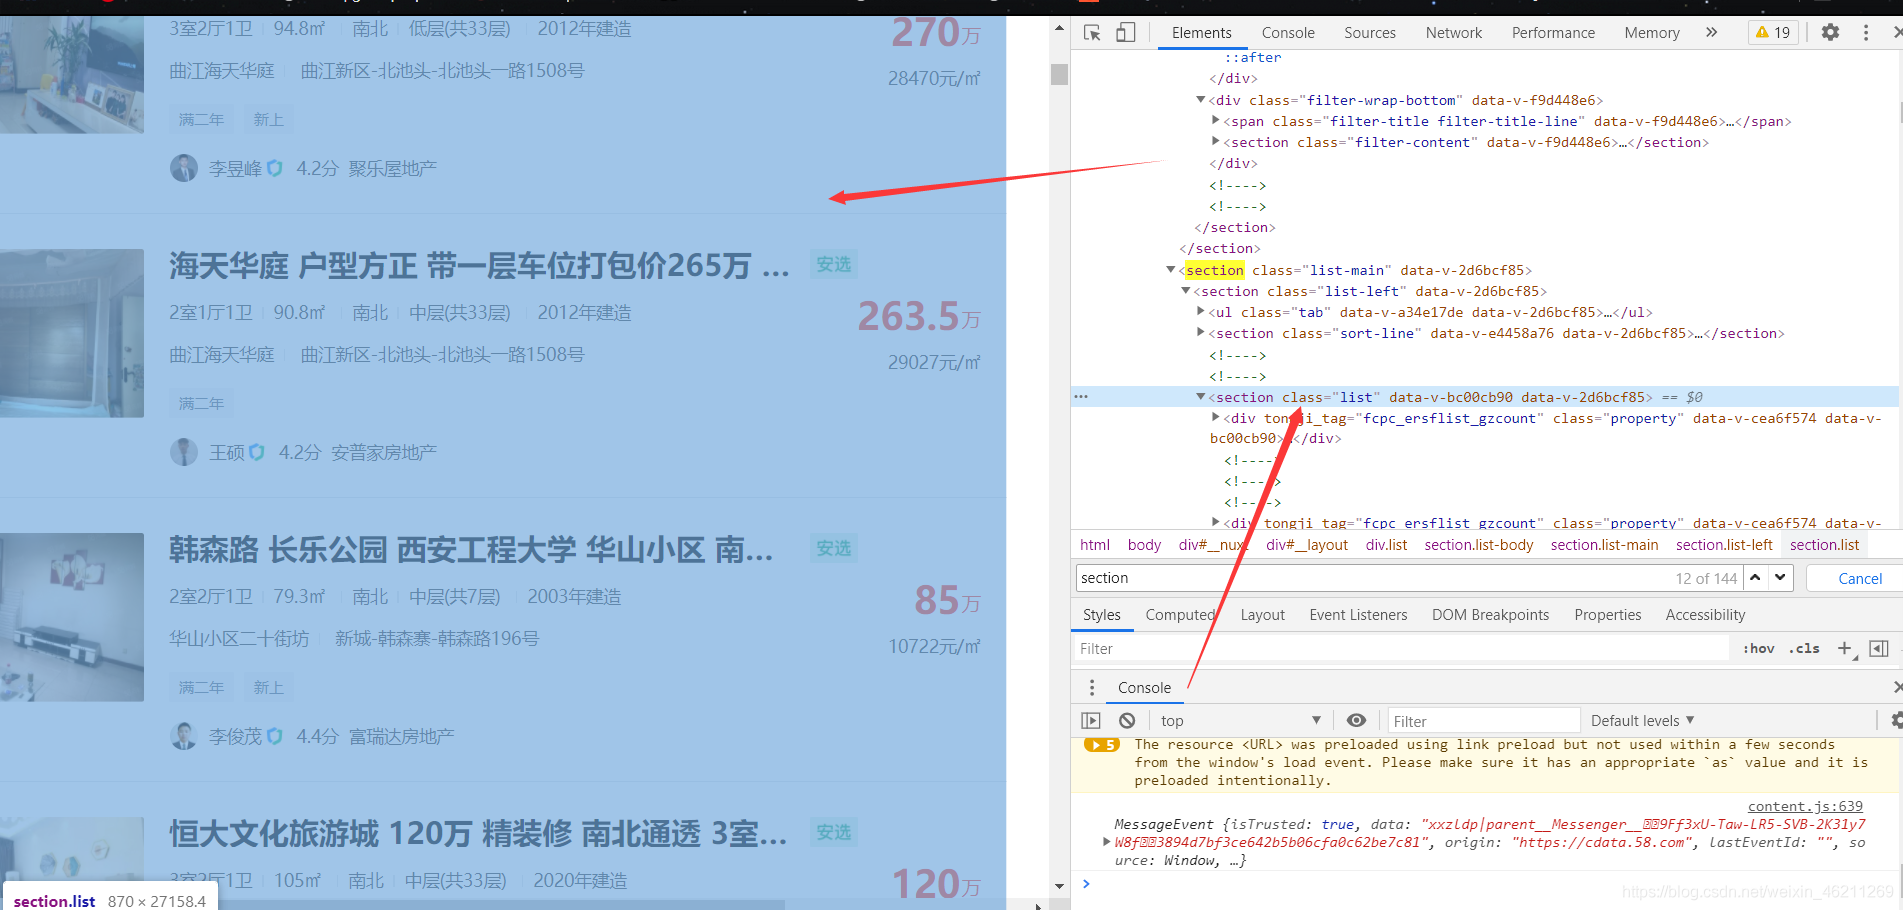Image resolution: width=1903 pixels, height=910 pixels.
Task: Create a live expression with eye icon
Action: [1356, 721]
